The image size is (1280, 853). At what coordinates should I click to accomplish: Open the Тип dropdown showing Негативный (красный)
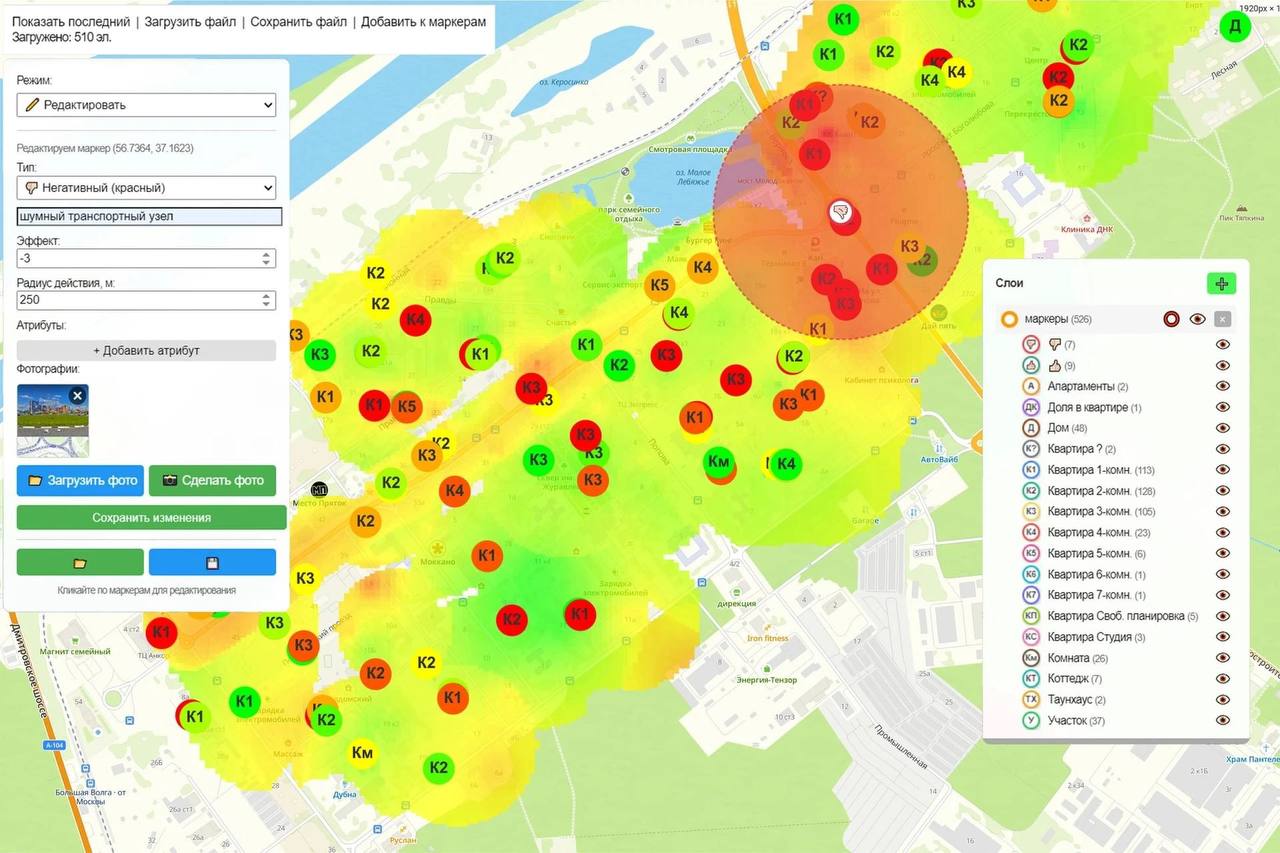tap(146, 188)
